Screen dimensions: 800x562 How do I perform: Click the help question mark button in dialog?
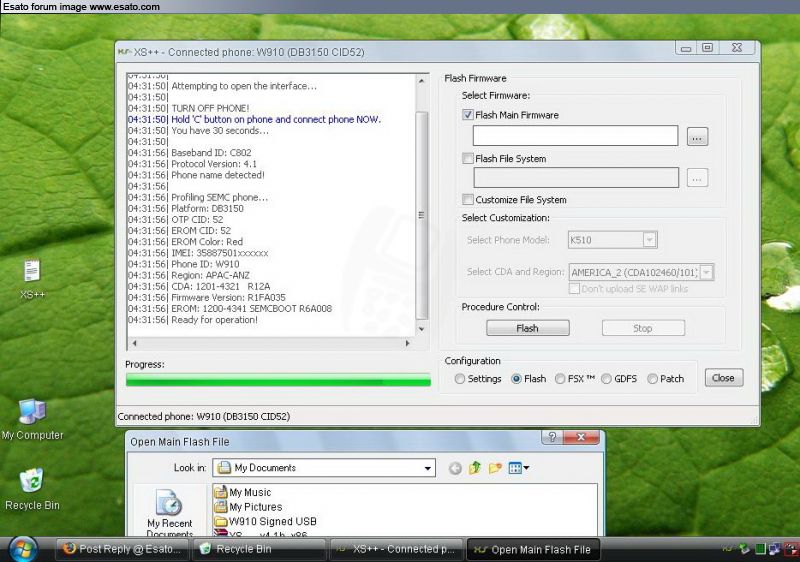pyautogui.click(x=552, y=437)
